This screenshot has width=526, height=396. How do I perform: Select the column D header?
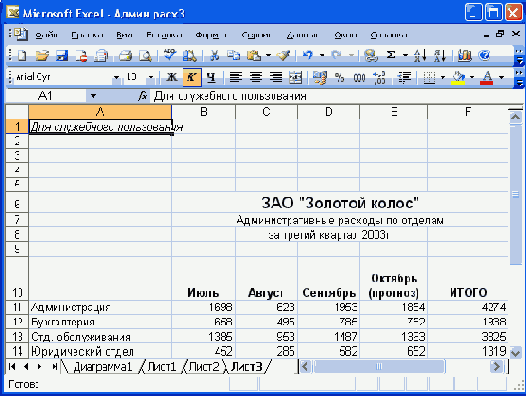click(328, 112)
